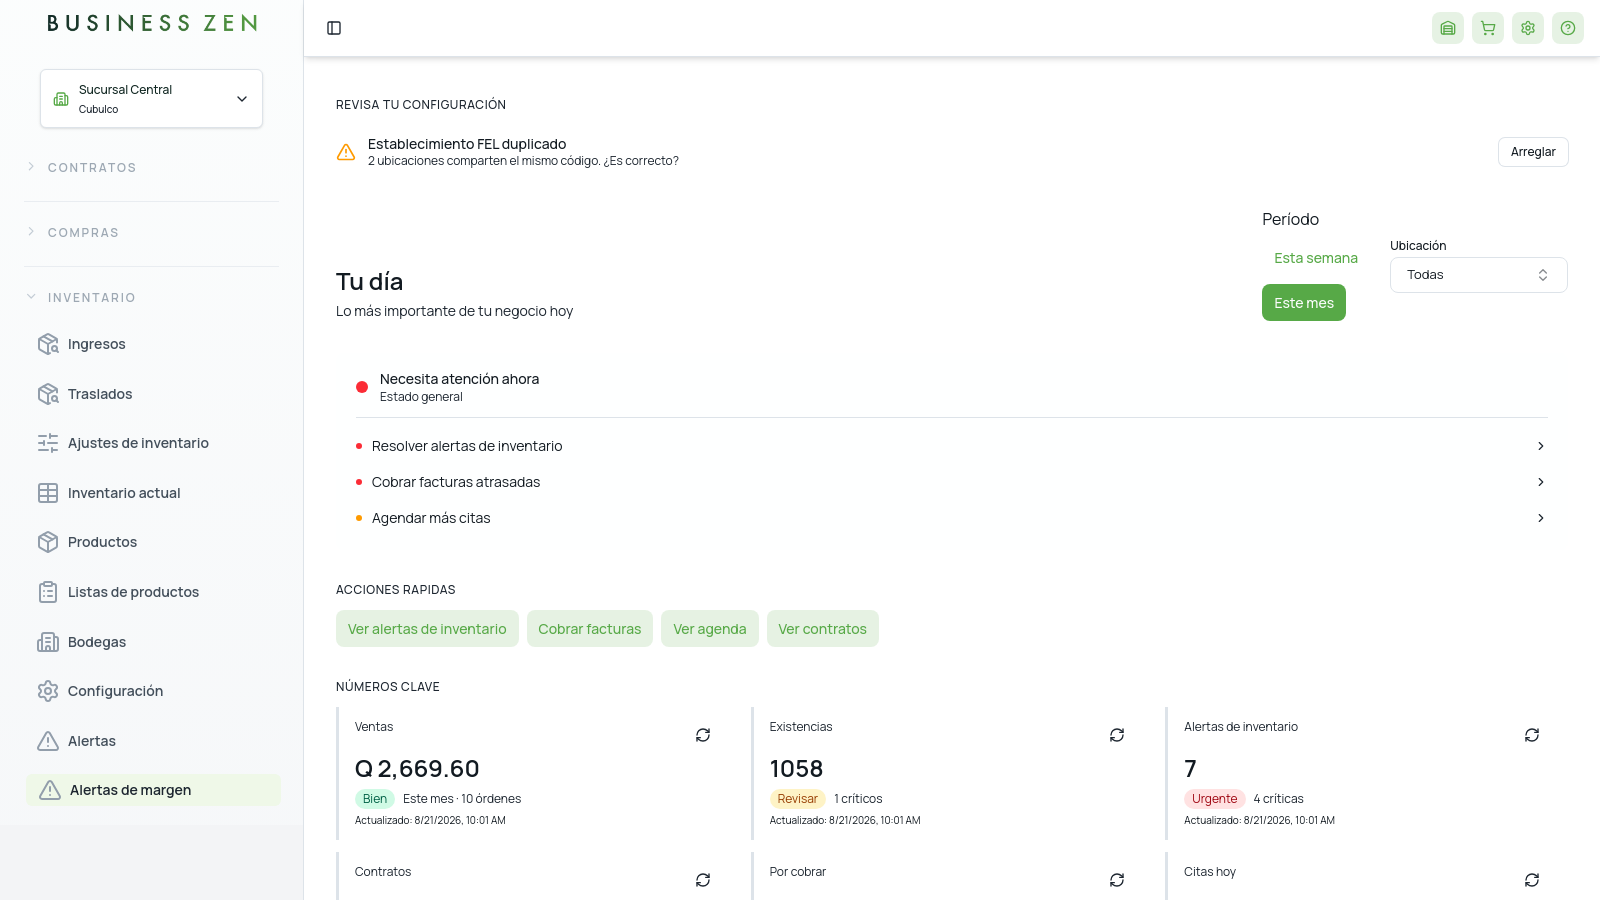
Task: Open the store icon in top bar
Action: (x=1448, y=28)
